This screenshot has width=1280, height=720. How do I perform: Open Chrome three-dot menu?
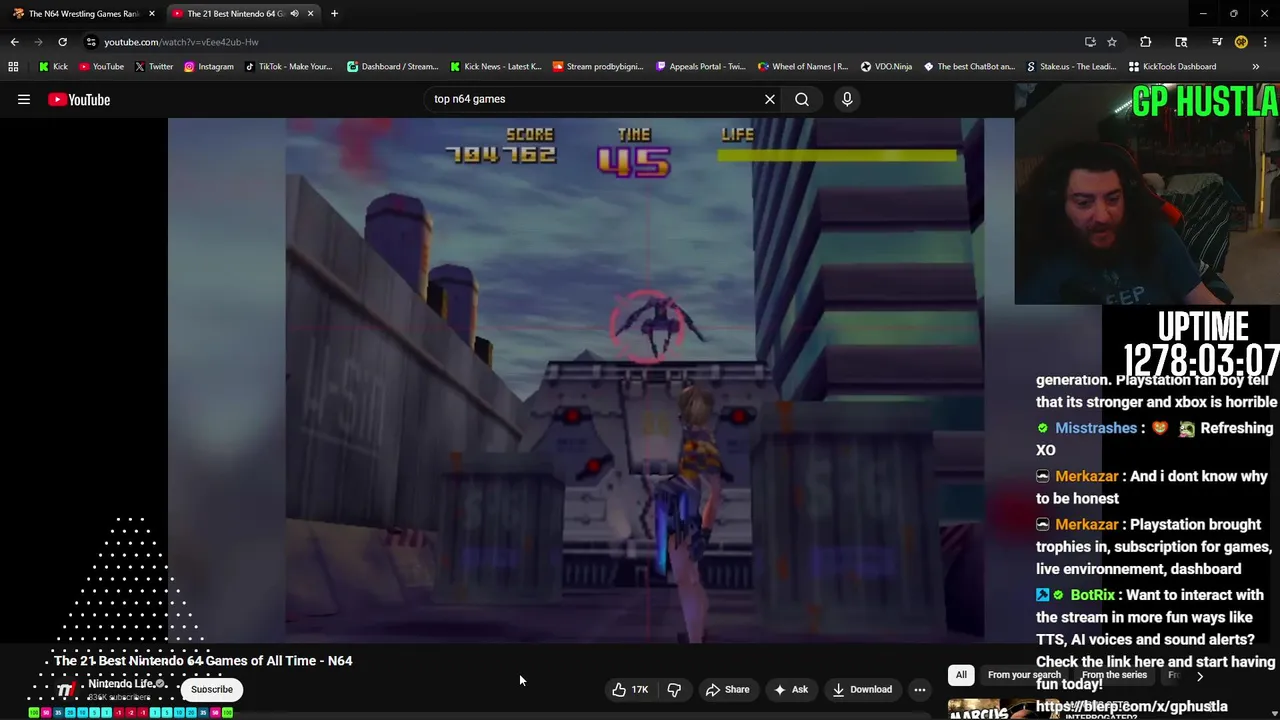(x=1265, y=42)
